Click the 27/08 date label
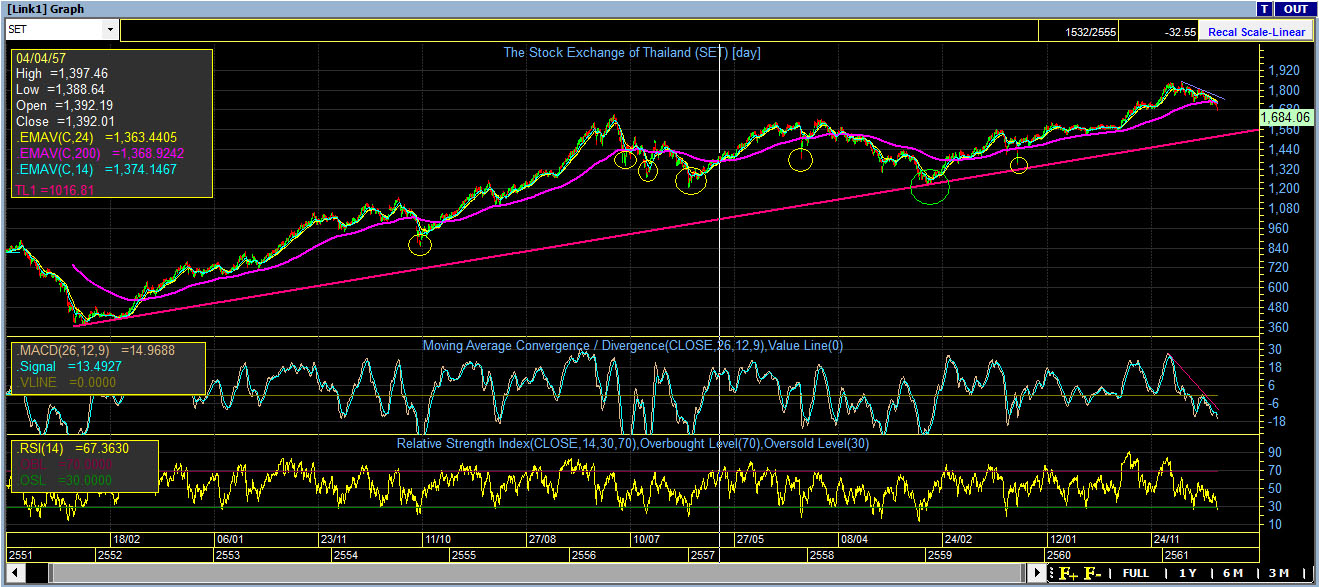1319x587 pixels. pyautogui.click(x=542, y=539)
